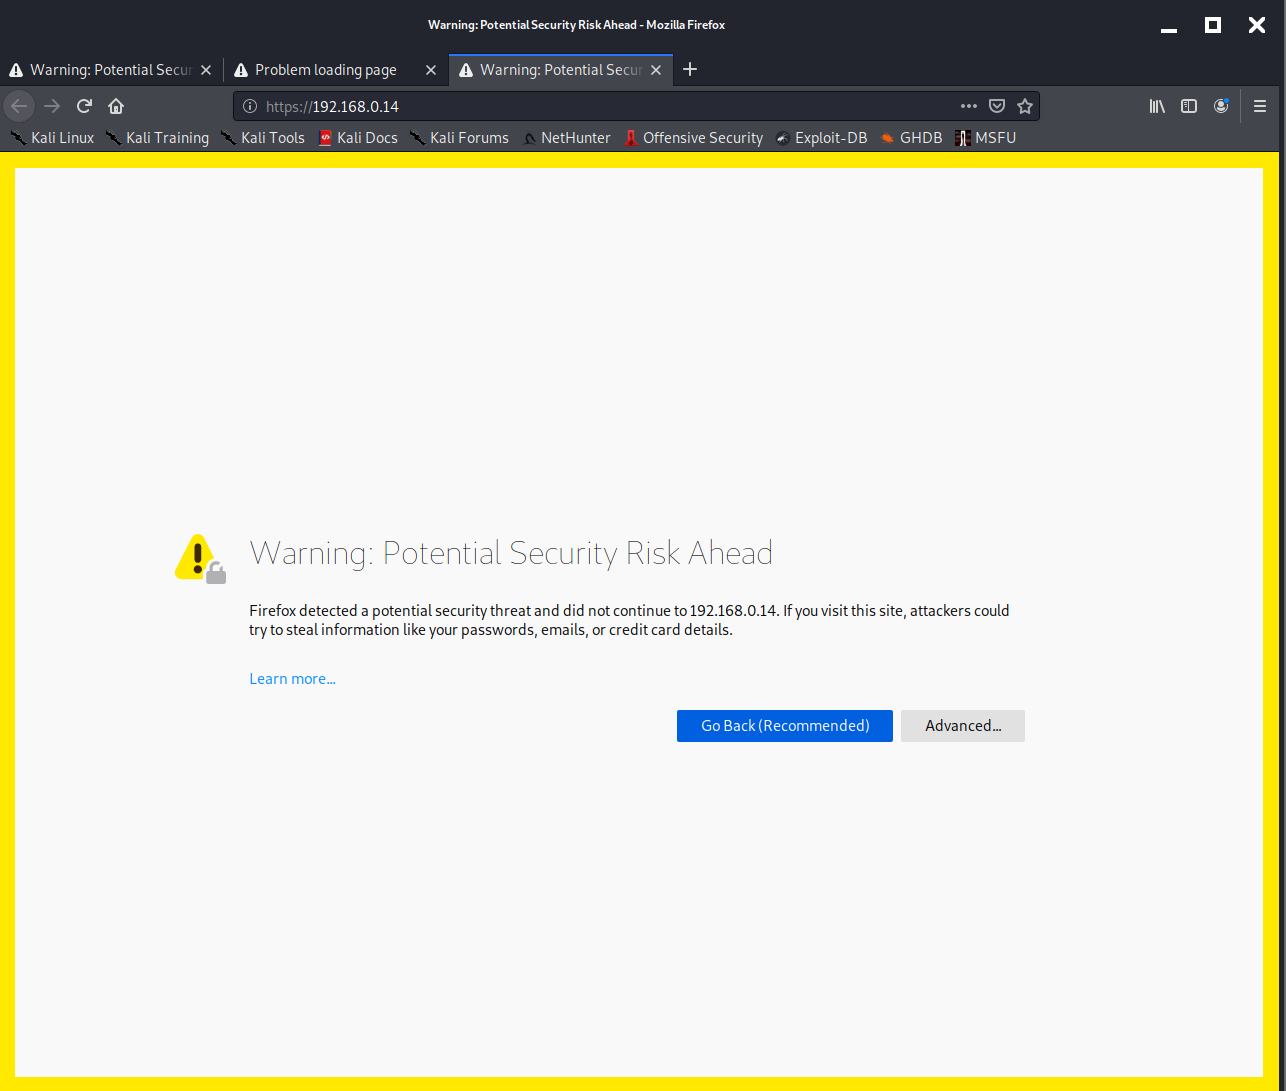Open a new browser tab
This screenshot has height=1091, width=1286.
(690, 69)
